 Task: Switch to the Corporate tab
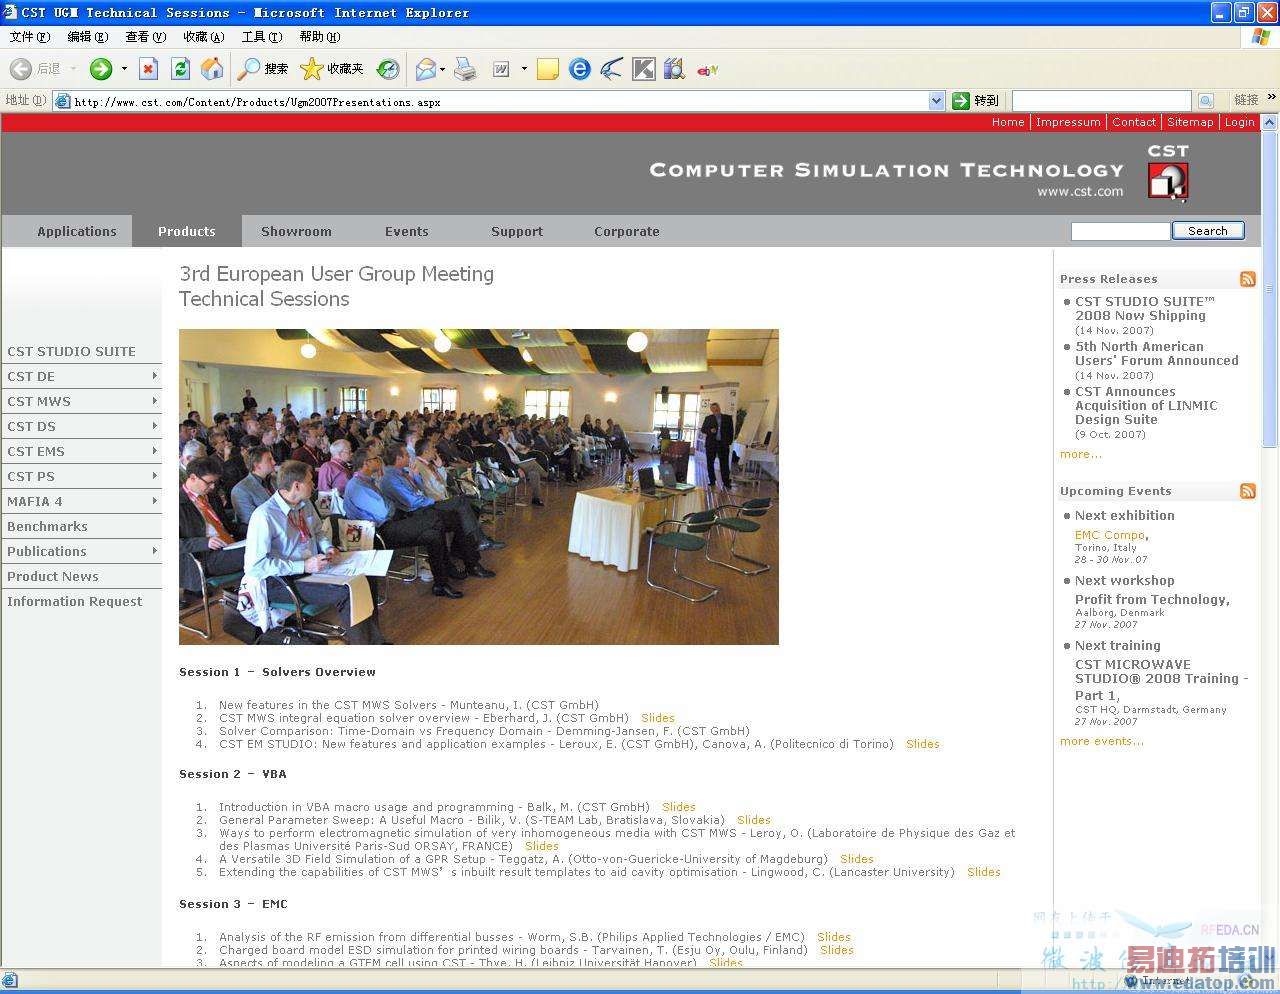(627, 231)
